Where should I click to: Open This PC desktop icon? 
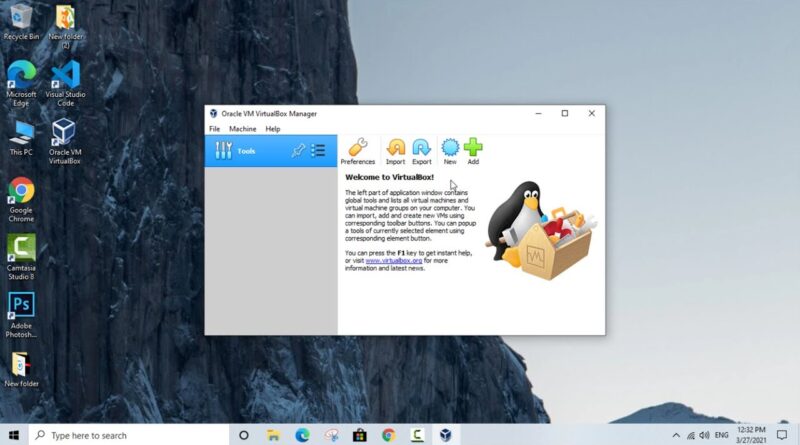[21, 138]
